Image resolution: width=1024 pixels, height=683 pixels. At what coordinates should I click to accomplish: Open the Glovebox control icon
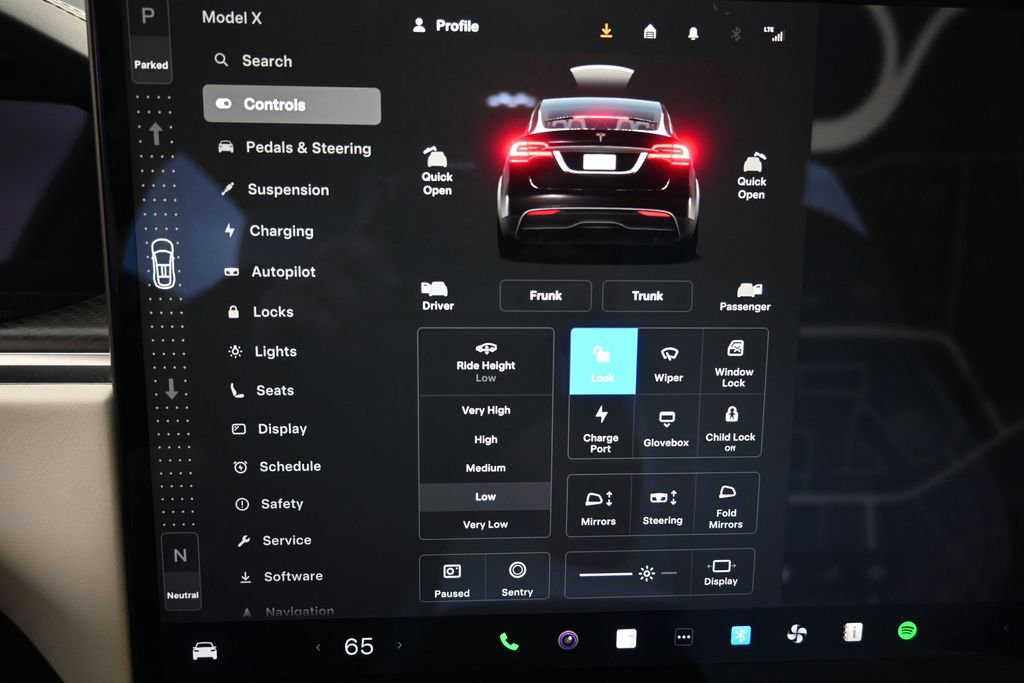[x=666, y=426]
